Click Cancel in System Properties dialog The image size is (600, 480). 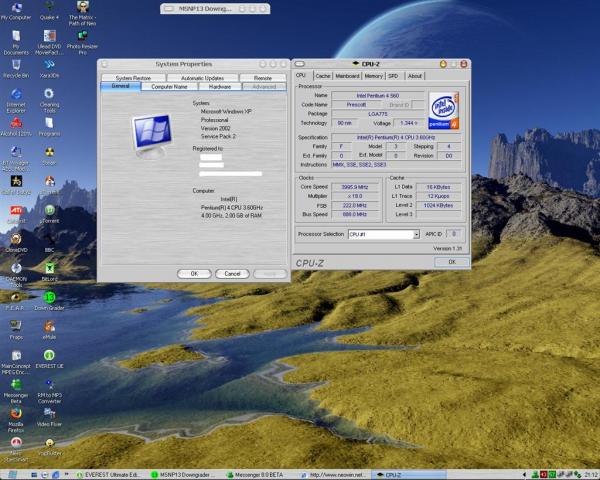(232, 274)
